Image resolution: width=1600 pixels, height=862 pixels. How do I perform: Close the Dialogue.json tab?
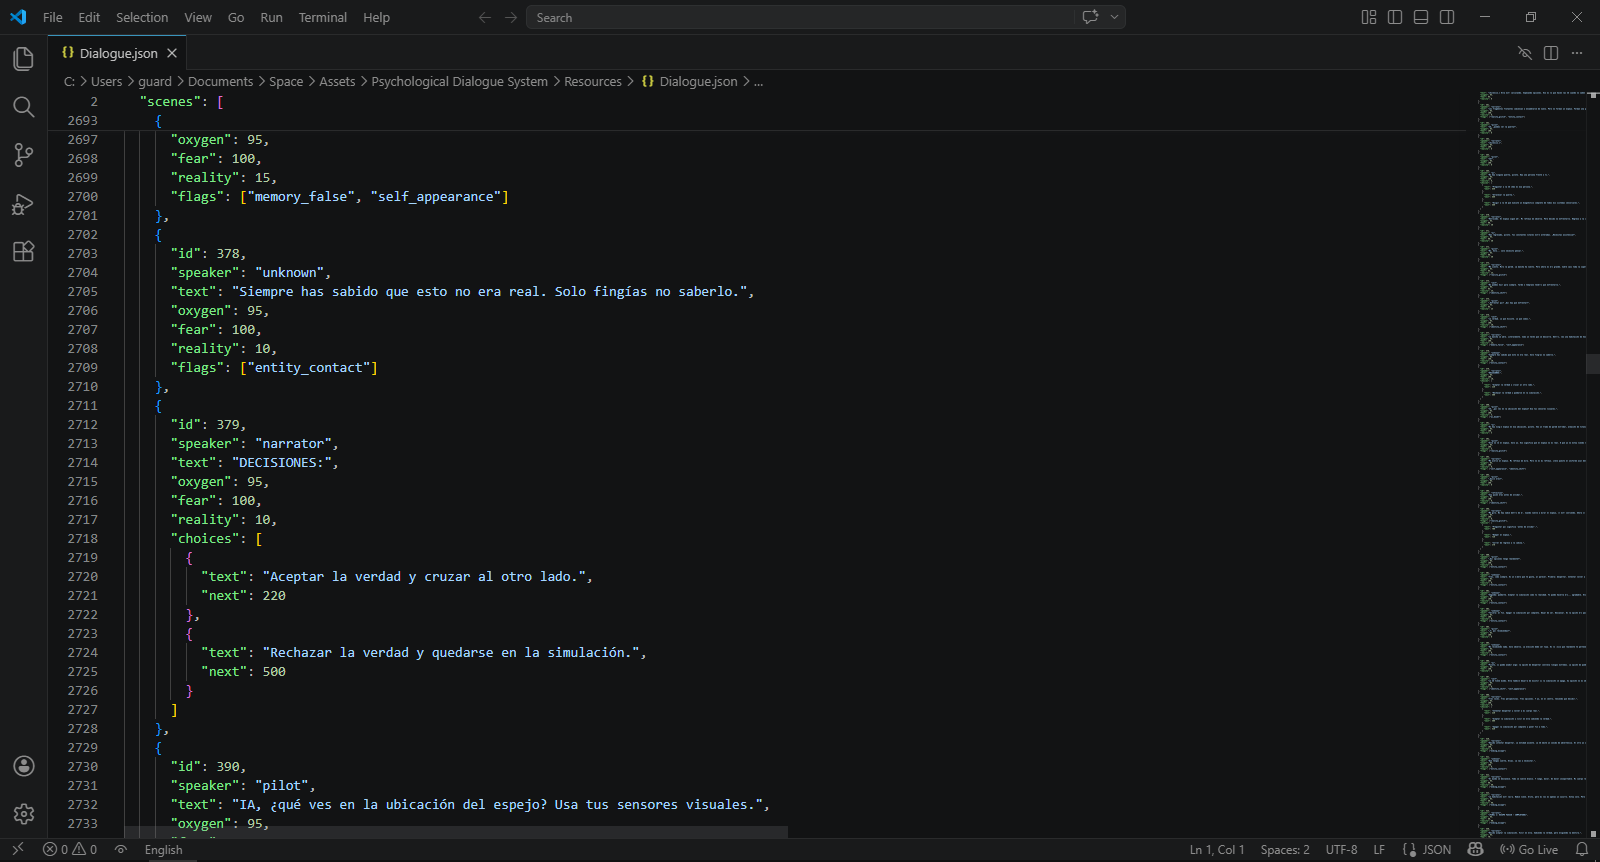tap(172, 53)
